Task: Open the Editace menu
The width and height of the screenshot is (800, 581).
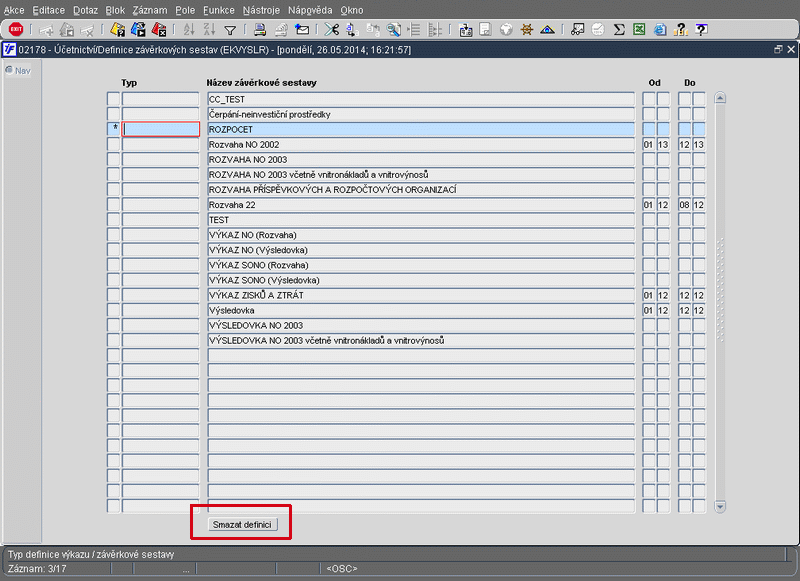Action: 48,10
